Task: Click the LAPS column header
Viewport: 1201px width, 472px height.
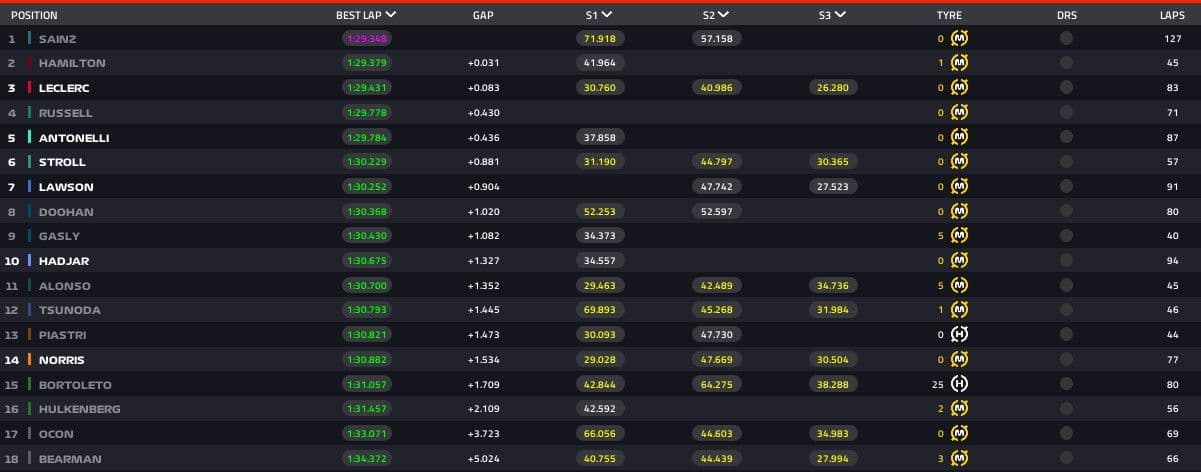Action: (1170, 16)
